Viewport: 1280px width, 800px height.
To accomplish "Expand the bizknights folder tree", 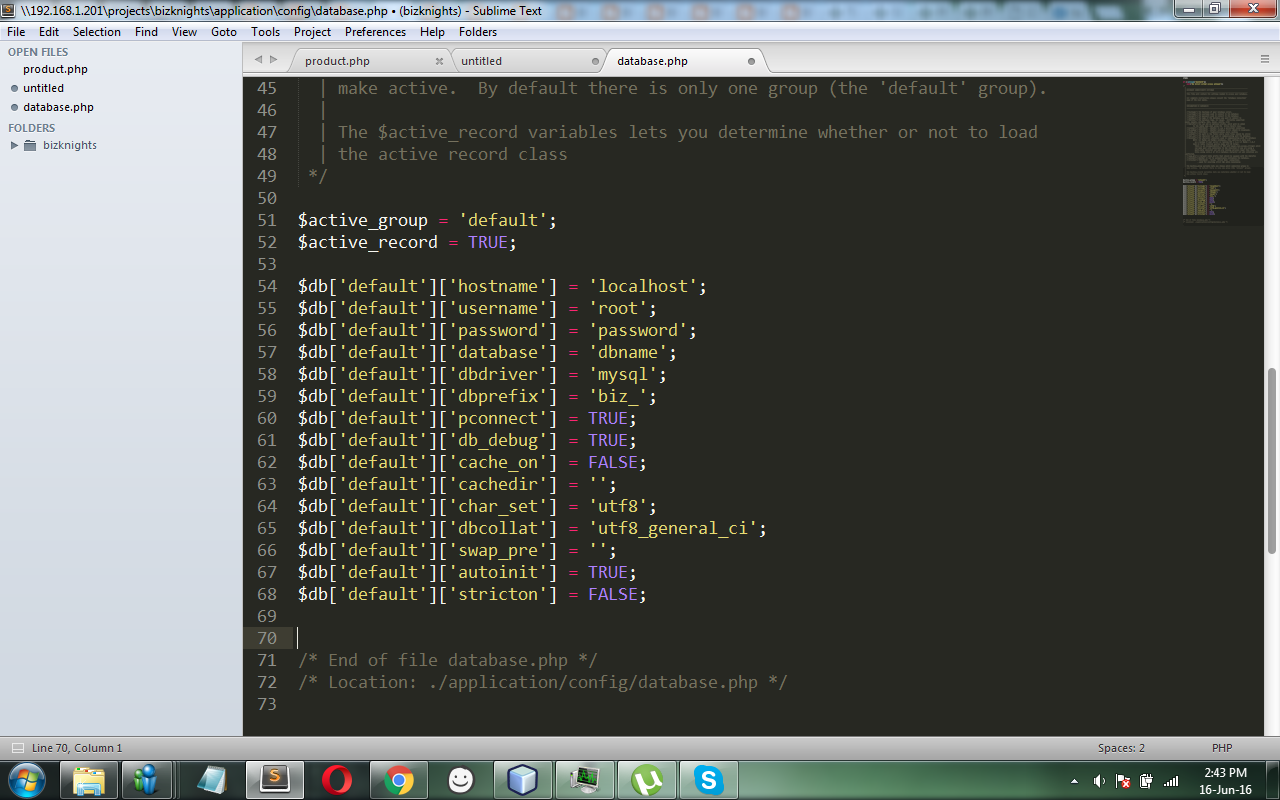I will [14, 145].
